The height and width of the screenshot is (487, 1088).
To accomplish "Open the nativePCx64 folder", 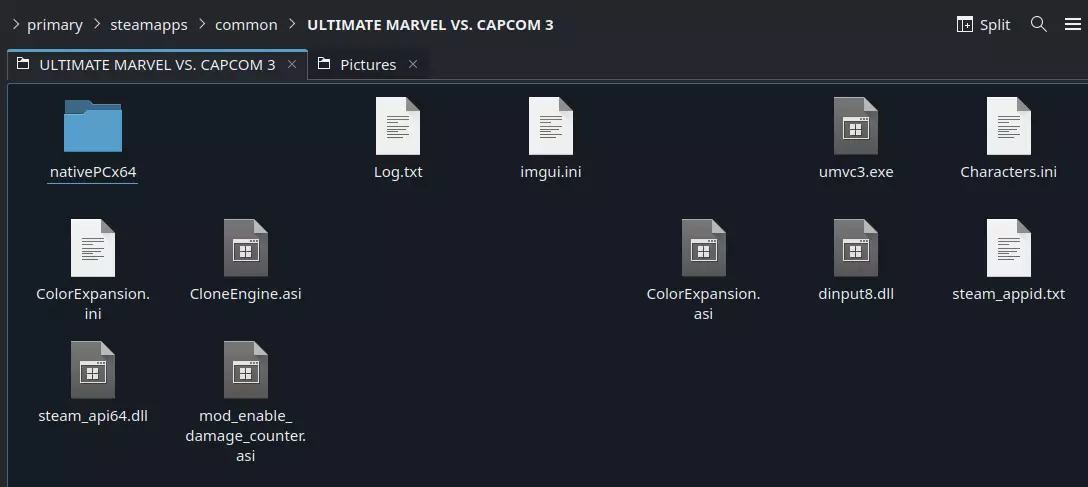I will [93, 127].
